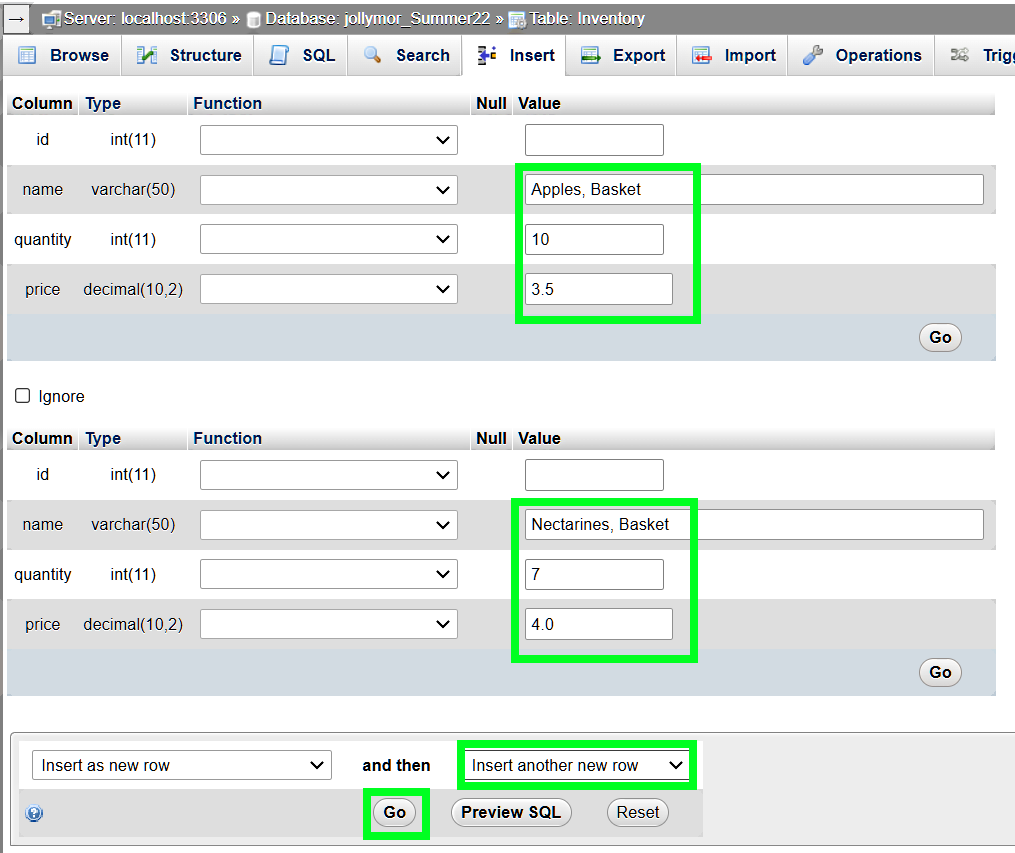Click the database icon in the breadcrumb
The width and height of the screenshot is (1015, 853).
254,19
